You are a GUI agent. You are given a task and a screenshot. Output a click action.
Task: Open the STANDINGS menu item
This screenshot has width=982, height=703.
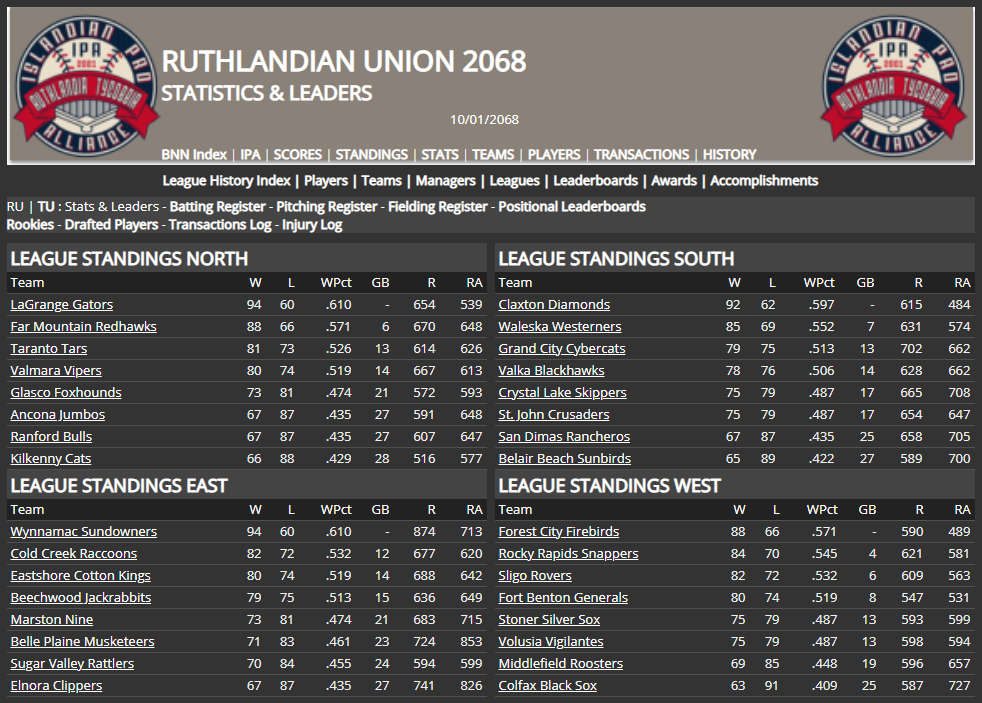(371, 155)
